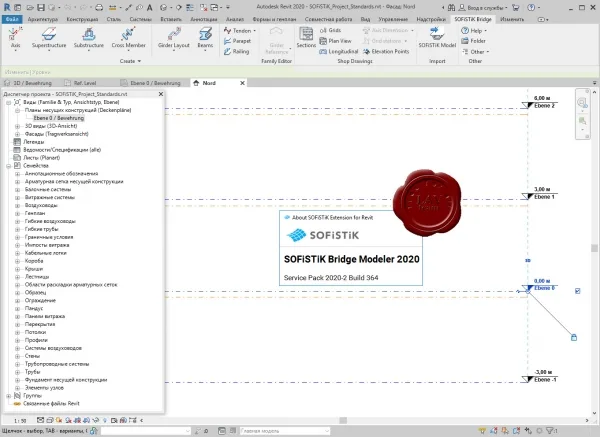Toggle the lock icon on level line
The image size is (600, 437).
coord(574,337)
